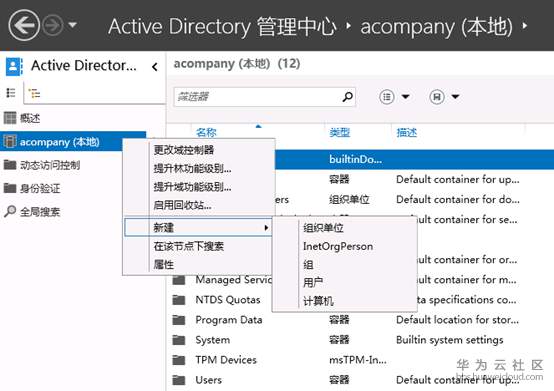Sort by the 名称 column header
The image size is (554, 391).
[206, 132]
